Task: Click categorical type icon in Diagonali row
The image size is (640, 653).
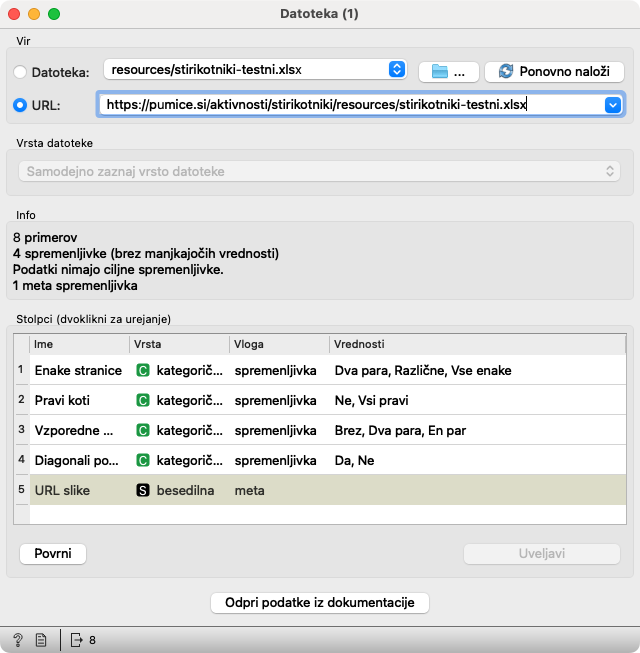Action: click(143, 461)
